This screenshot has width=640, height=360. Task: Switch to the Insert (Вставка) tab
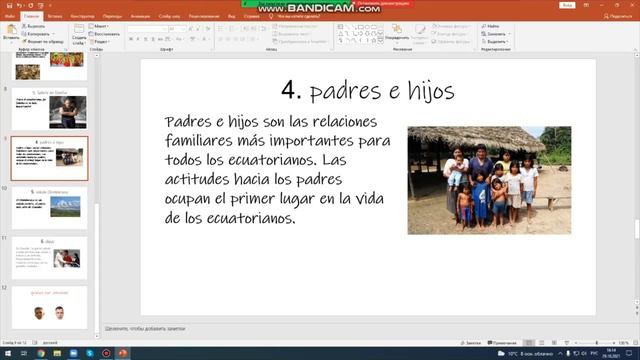tap(55, 16)
